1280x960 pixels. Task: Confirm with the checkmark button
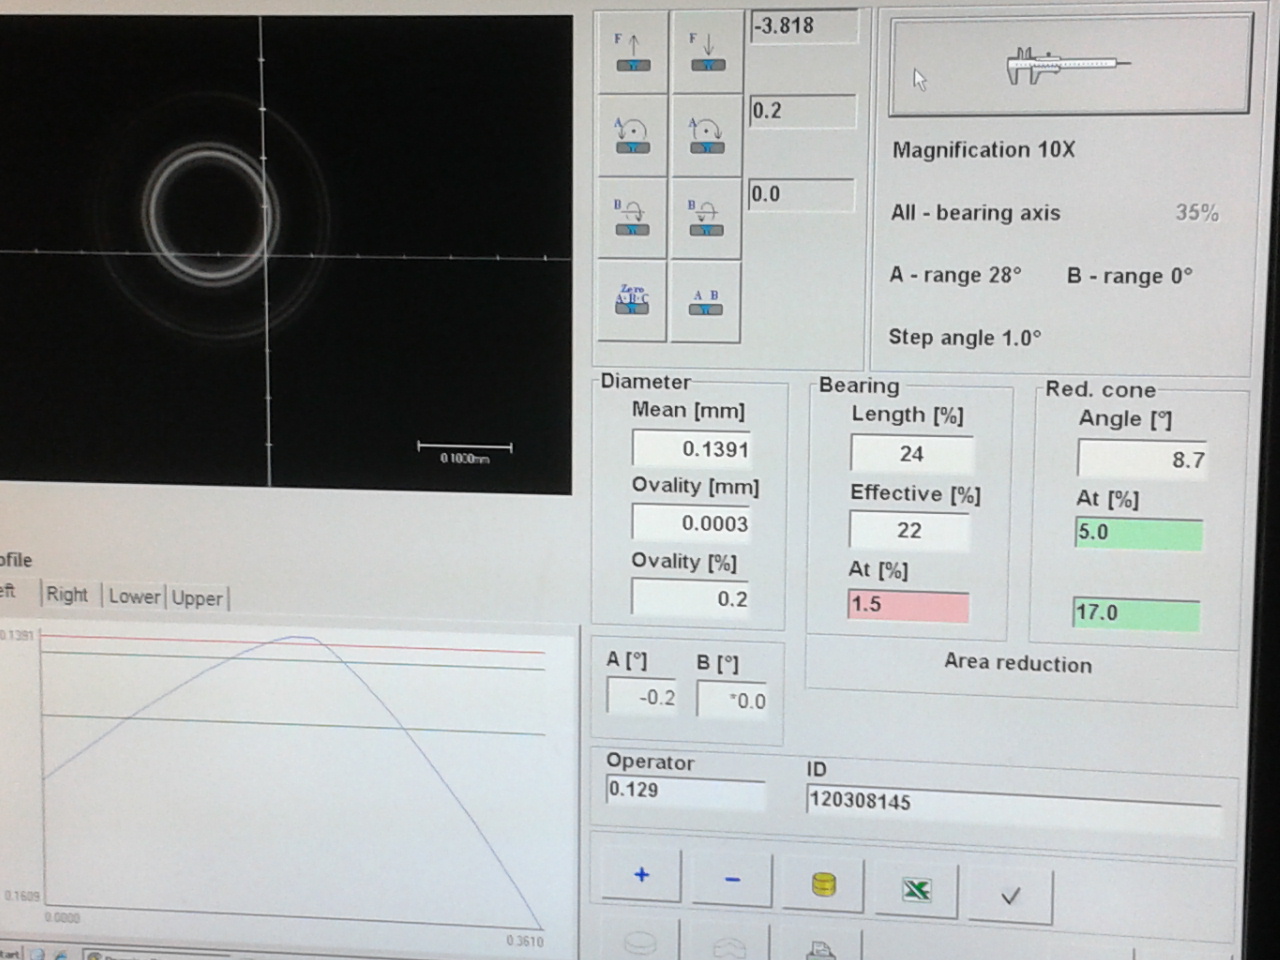tap(1010, 895)
